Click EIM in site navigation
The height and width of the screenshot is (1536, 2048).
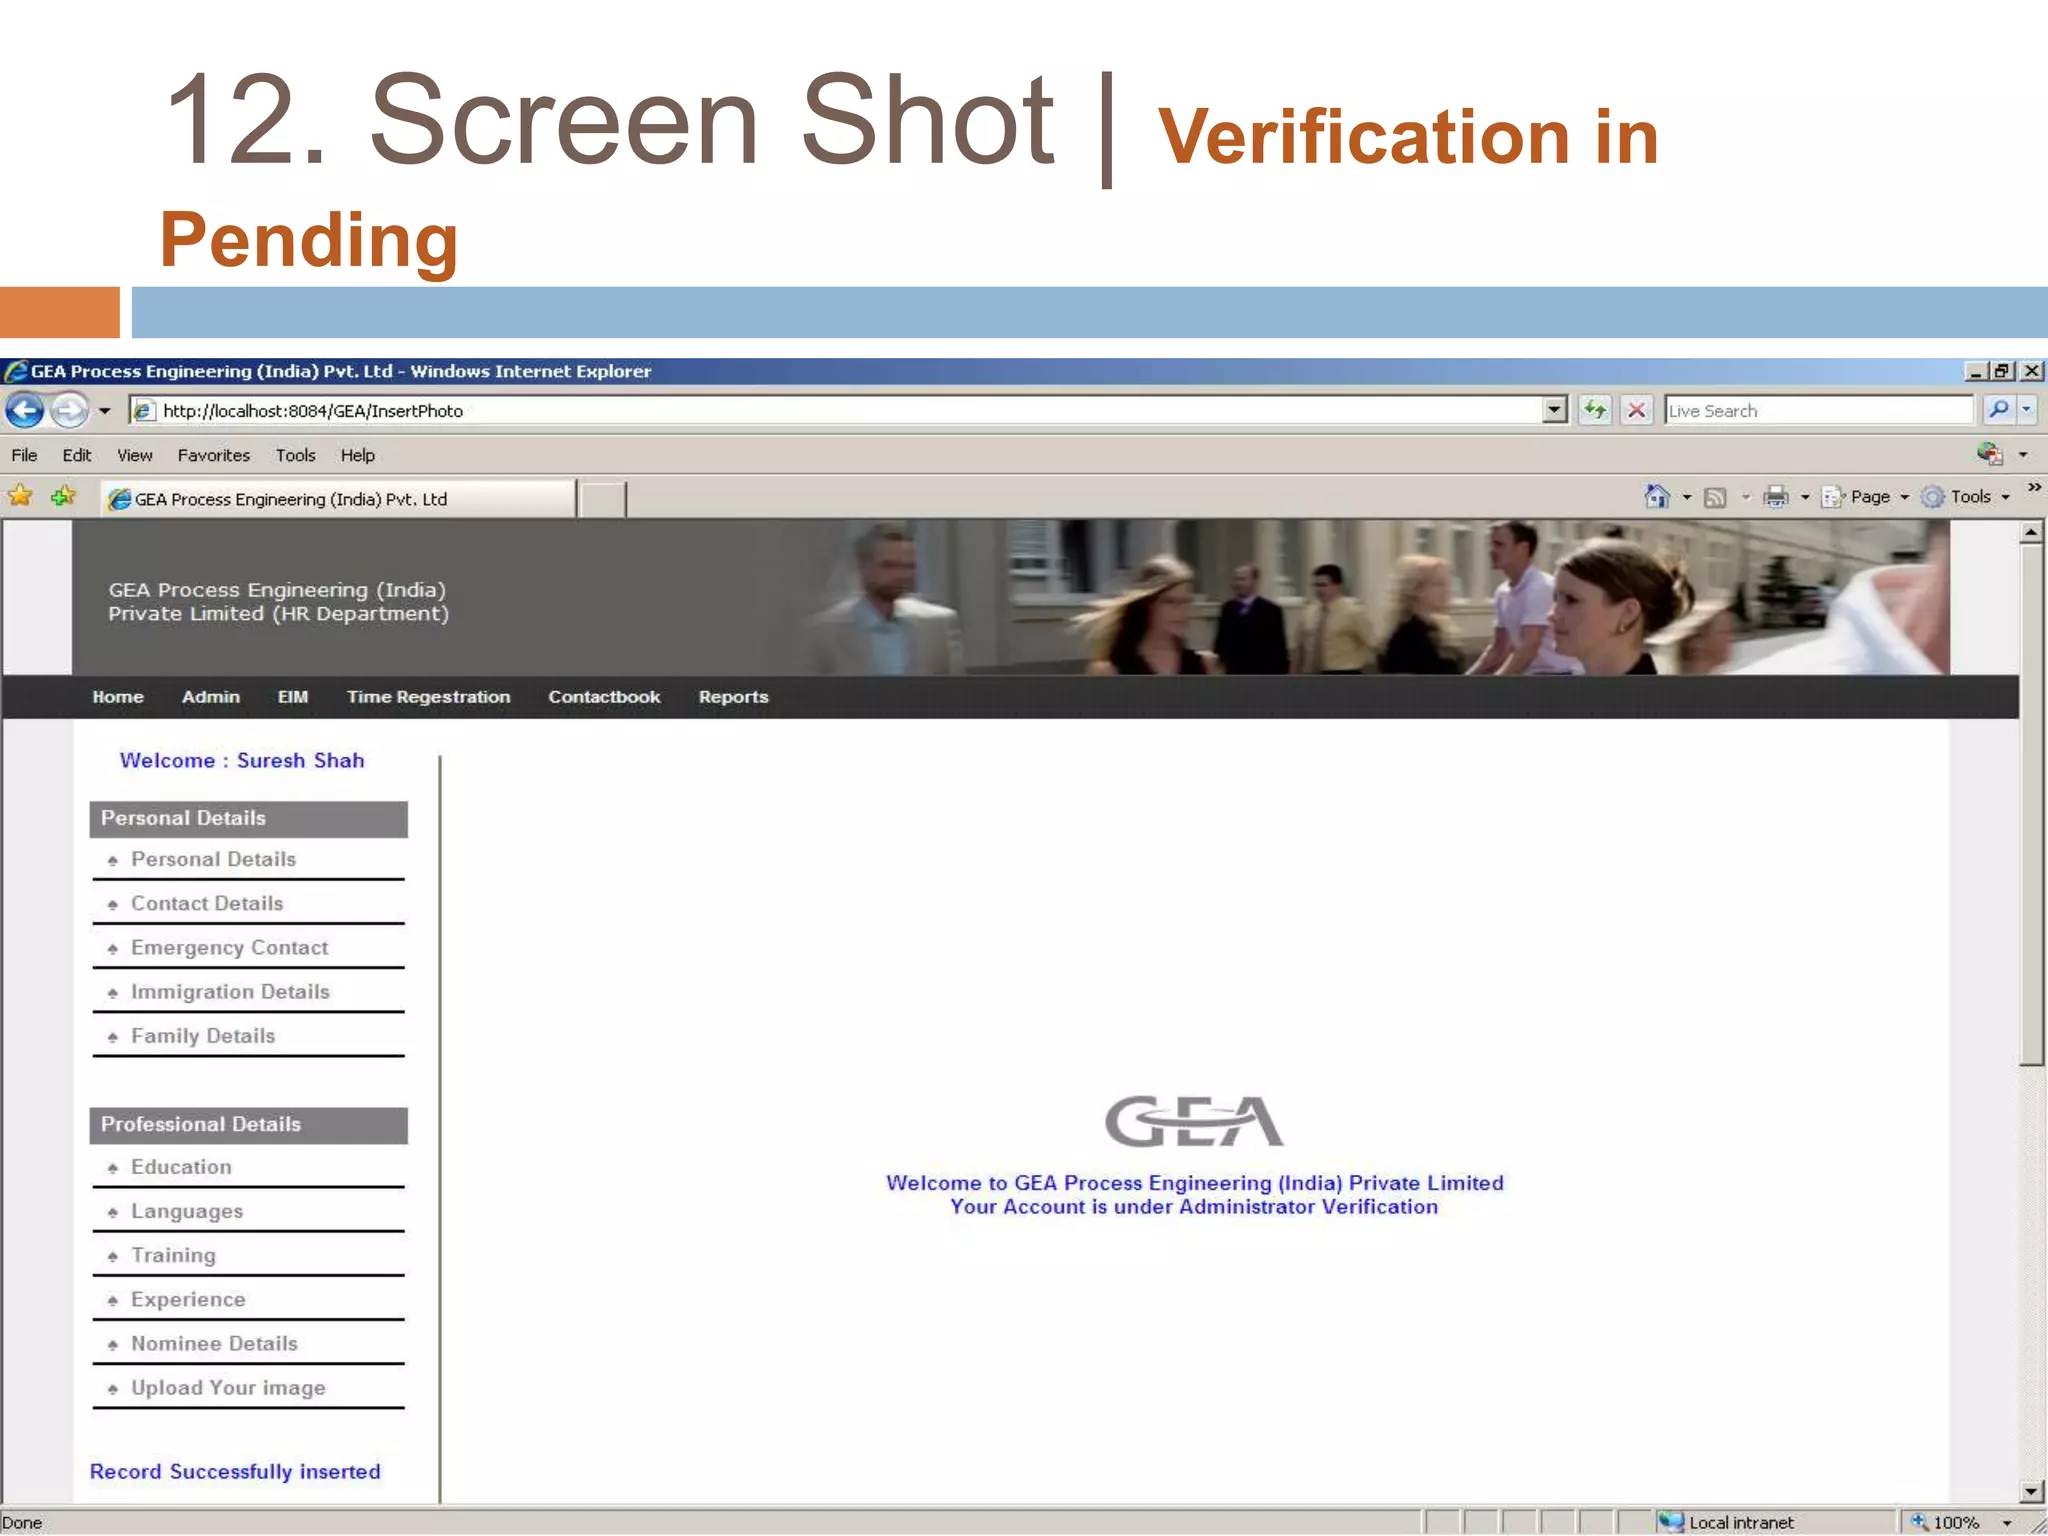[293, 697]
